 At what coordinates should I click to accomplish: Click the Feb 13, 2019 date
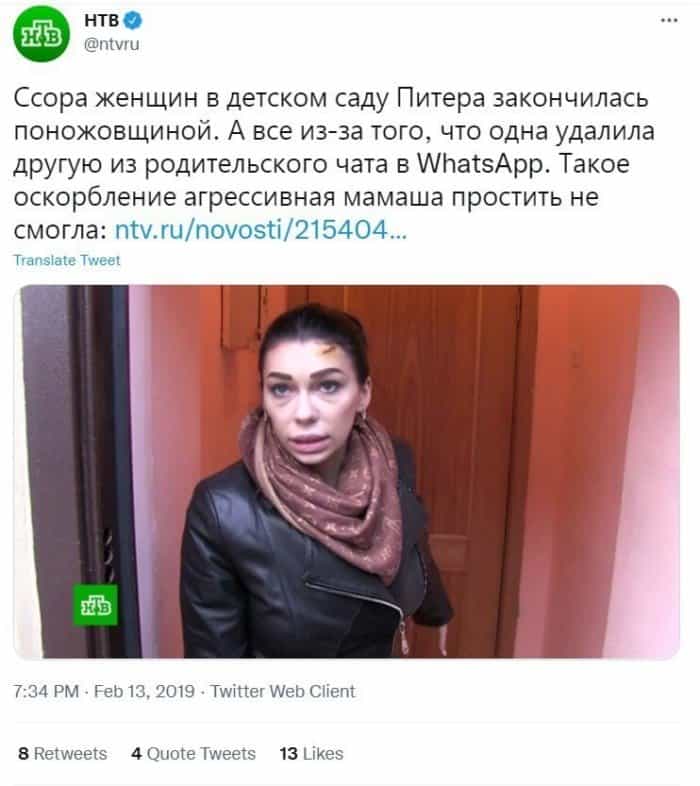[144, 691]
